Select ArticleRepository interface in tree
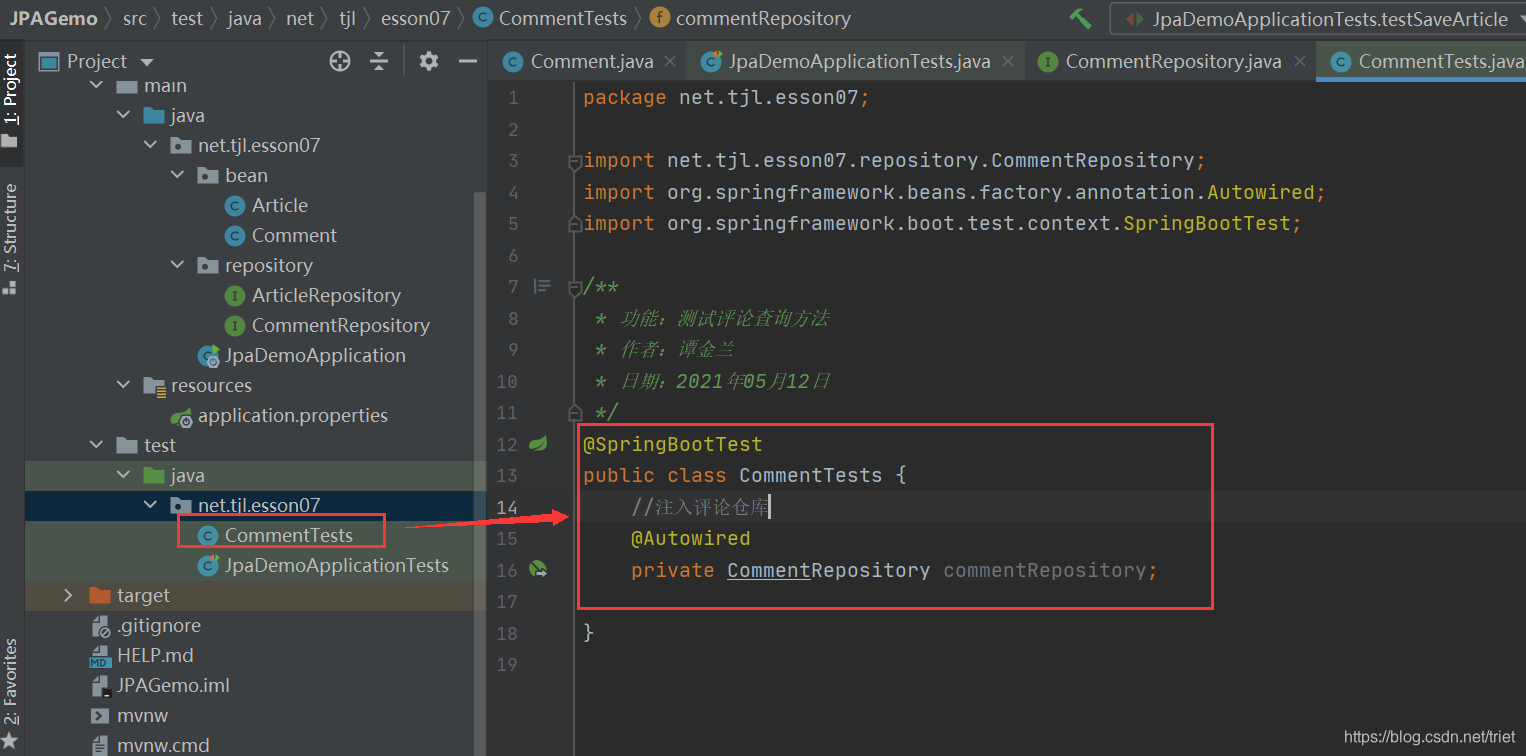This screenshot has height=756, width=1526. [326, 295]
